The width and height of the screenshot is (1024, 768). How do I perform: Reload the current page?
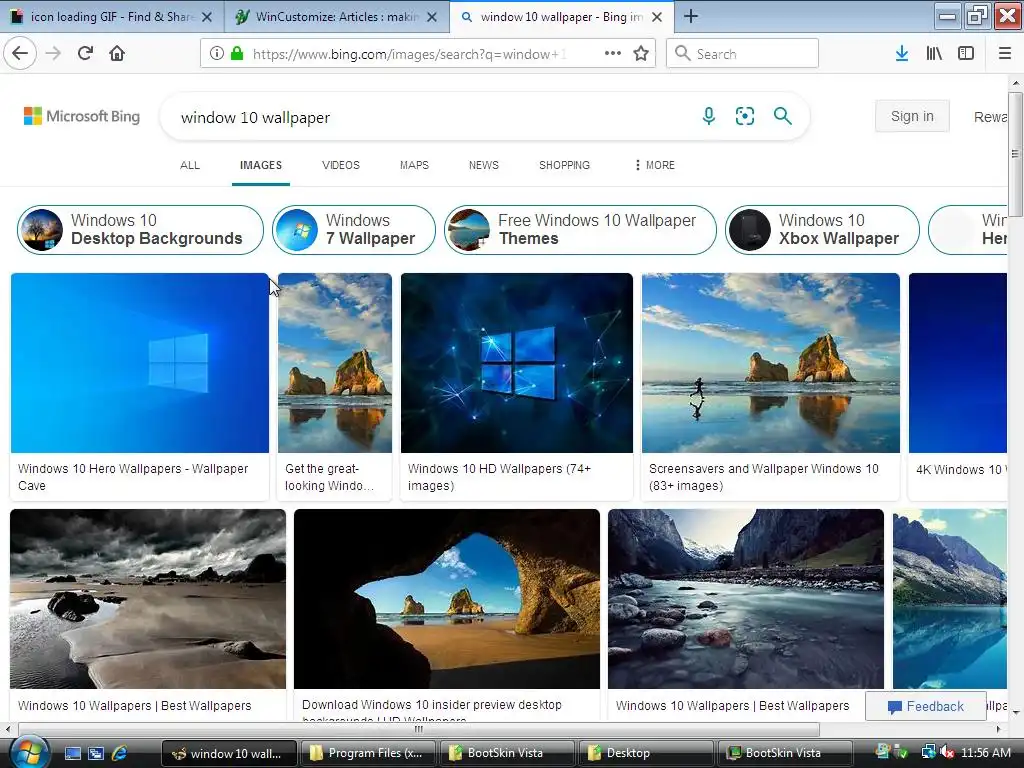[x=85, y=54]
